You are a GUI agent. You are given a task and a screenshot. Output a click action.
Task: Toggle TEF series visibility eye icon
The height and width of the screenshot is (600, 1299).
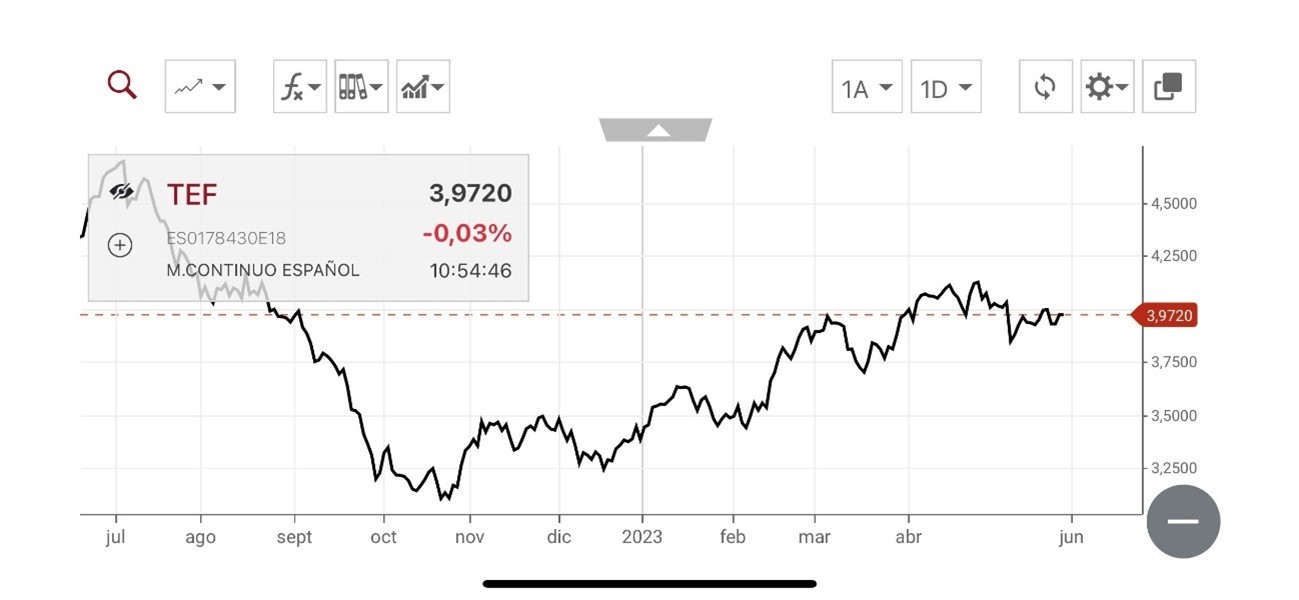(x=122, y=191)
